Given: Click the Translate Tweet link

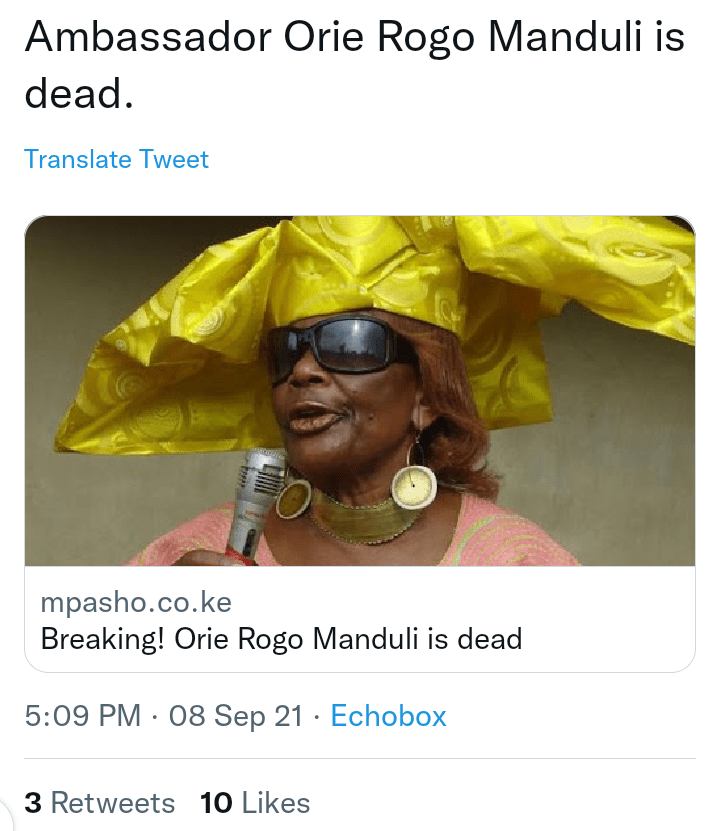Looking at the screenshot, I should [117, 159].
